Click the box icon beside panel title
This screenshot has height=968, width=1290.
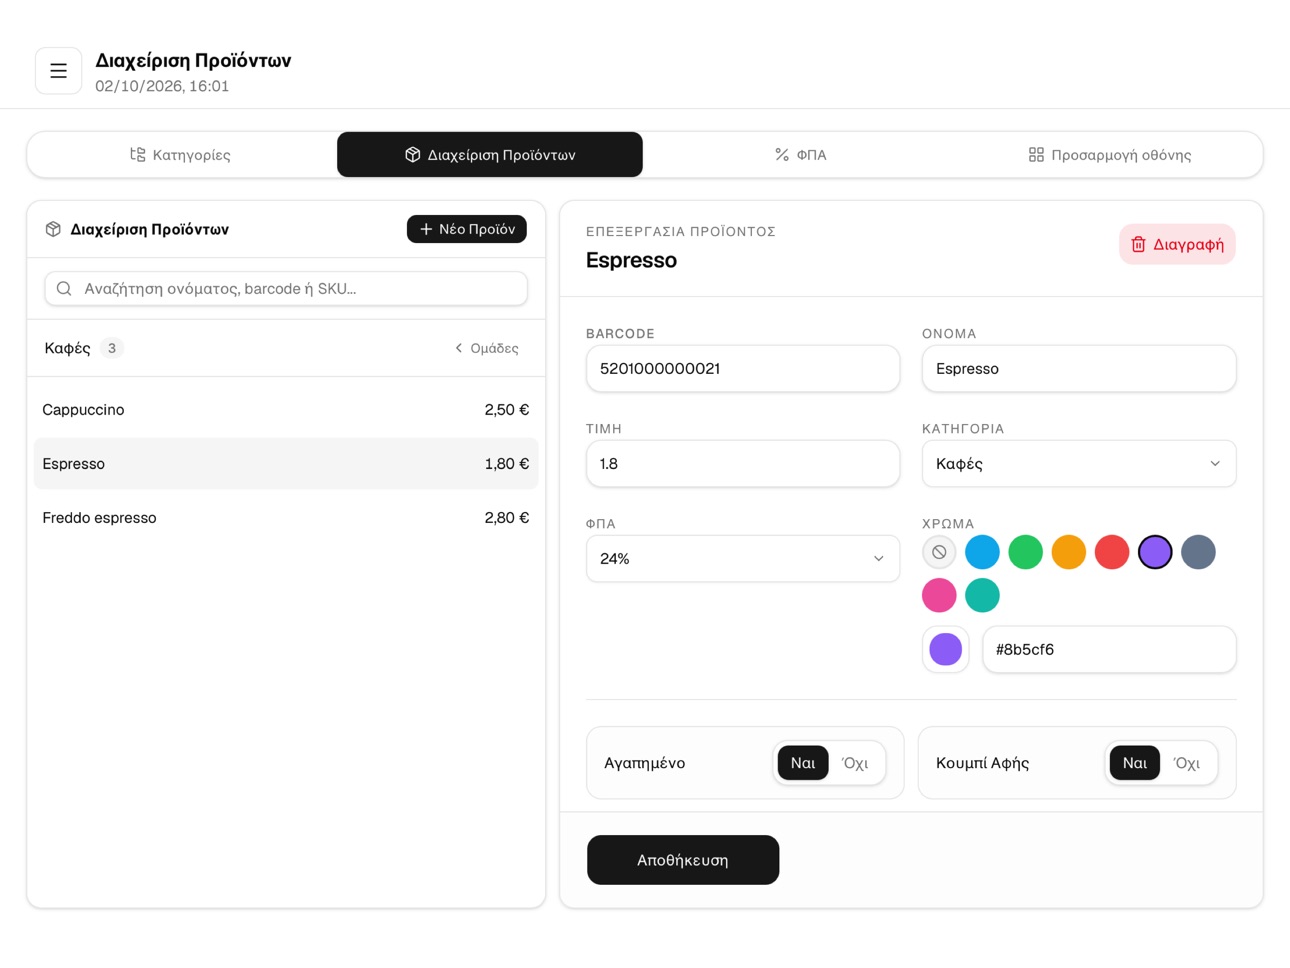pyautogui.click(x=53, y=229)
